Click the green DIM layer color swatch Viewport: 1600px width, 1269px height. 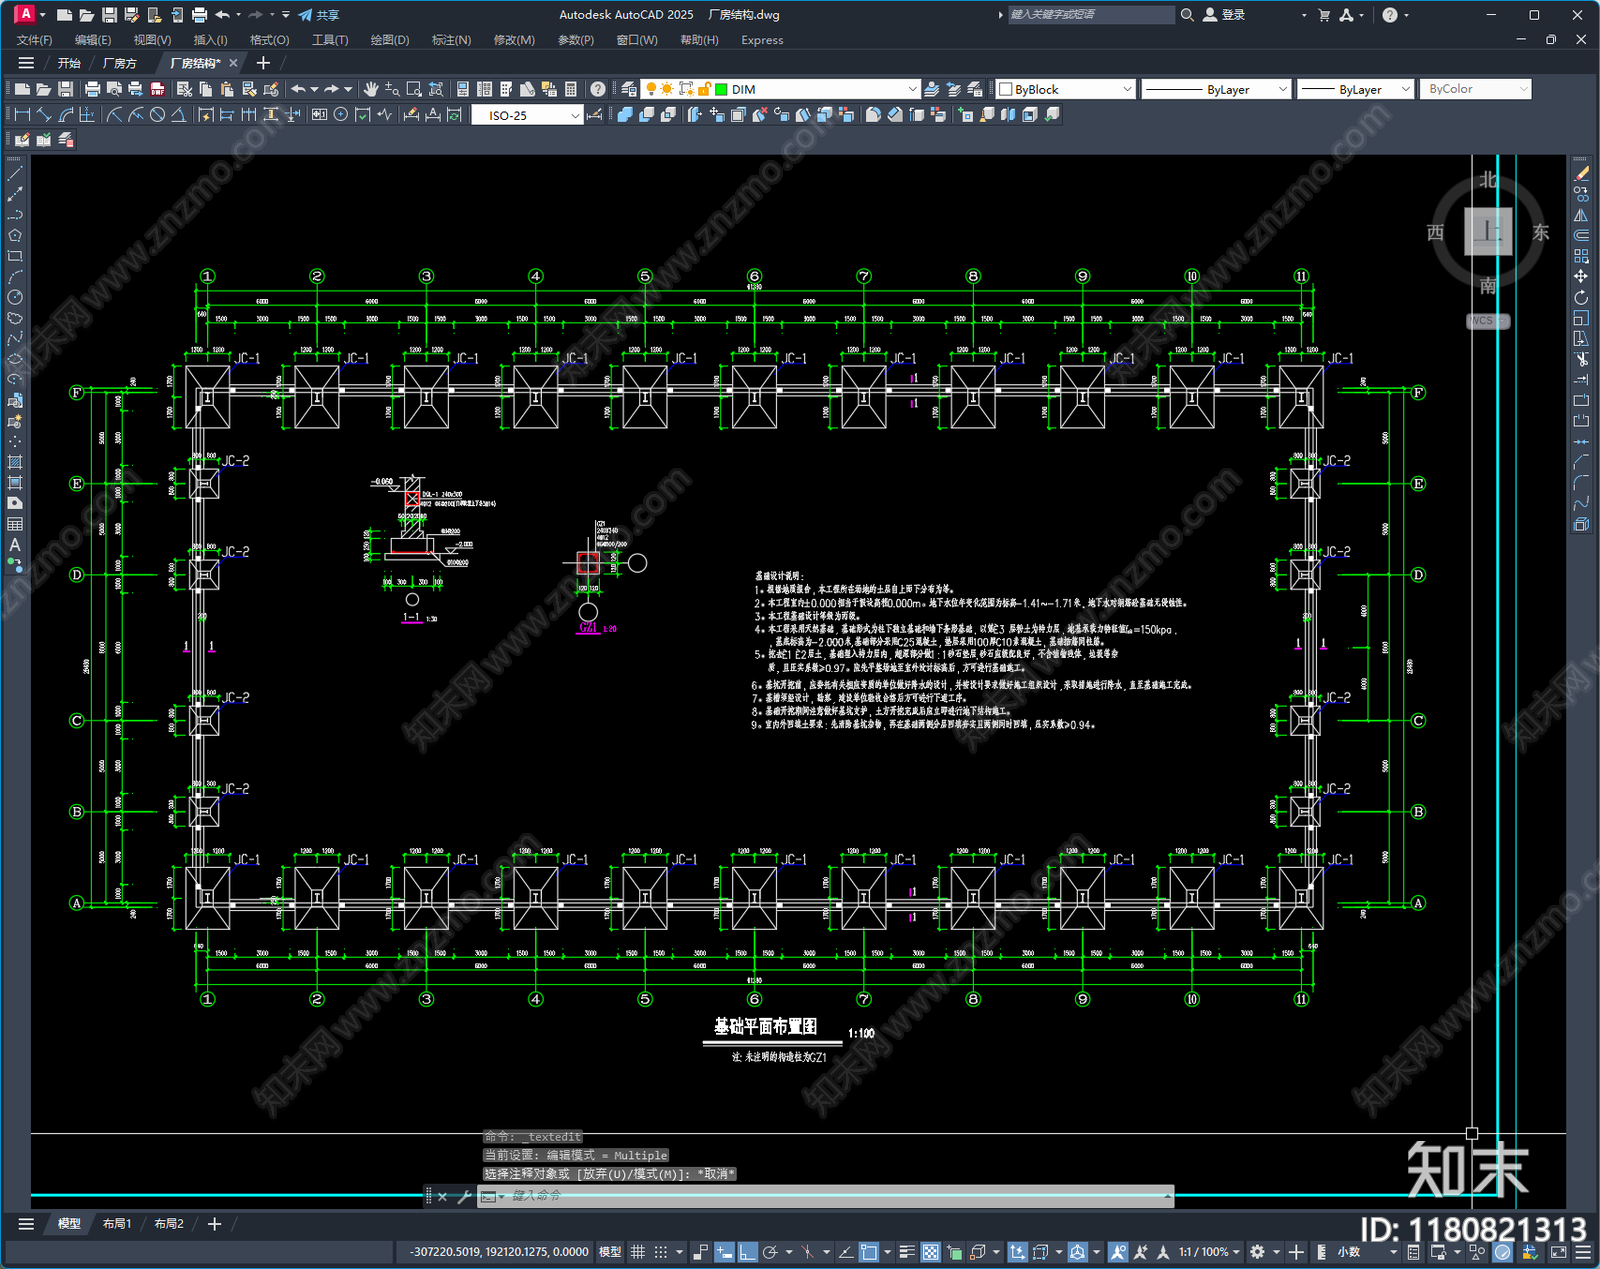pyautogui.click(x=721, y=89)
